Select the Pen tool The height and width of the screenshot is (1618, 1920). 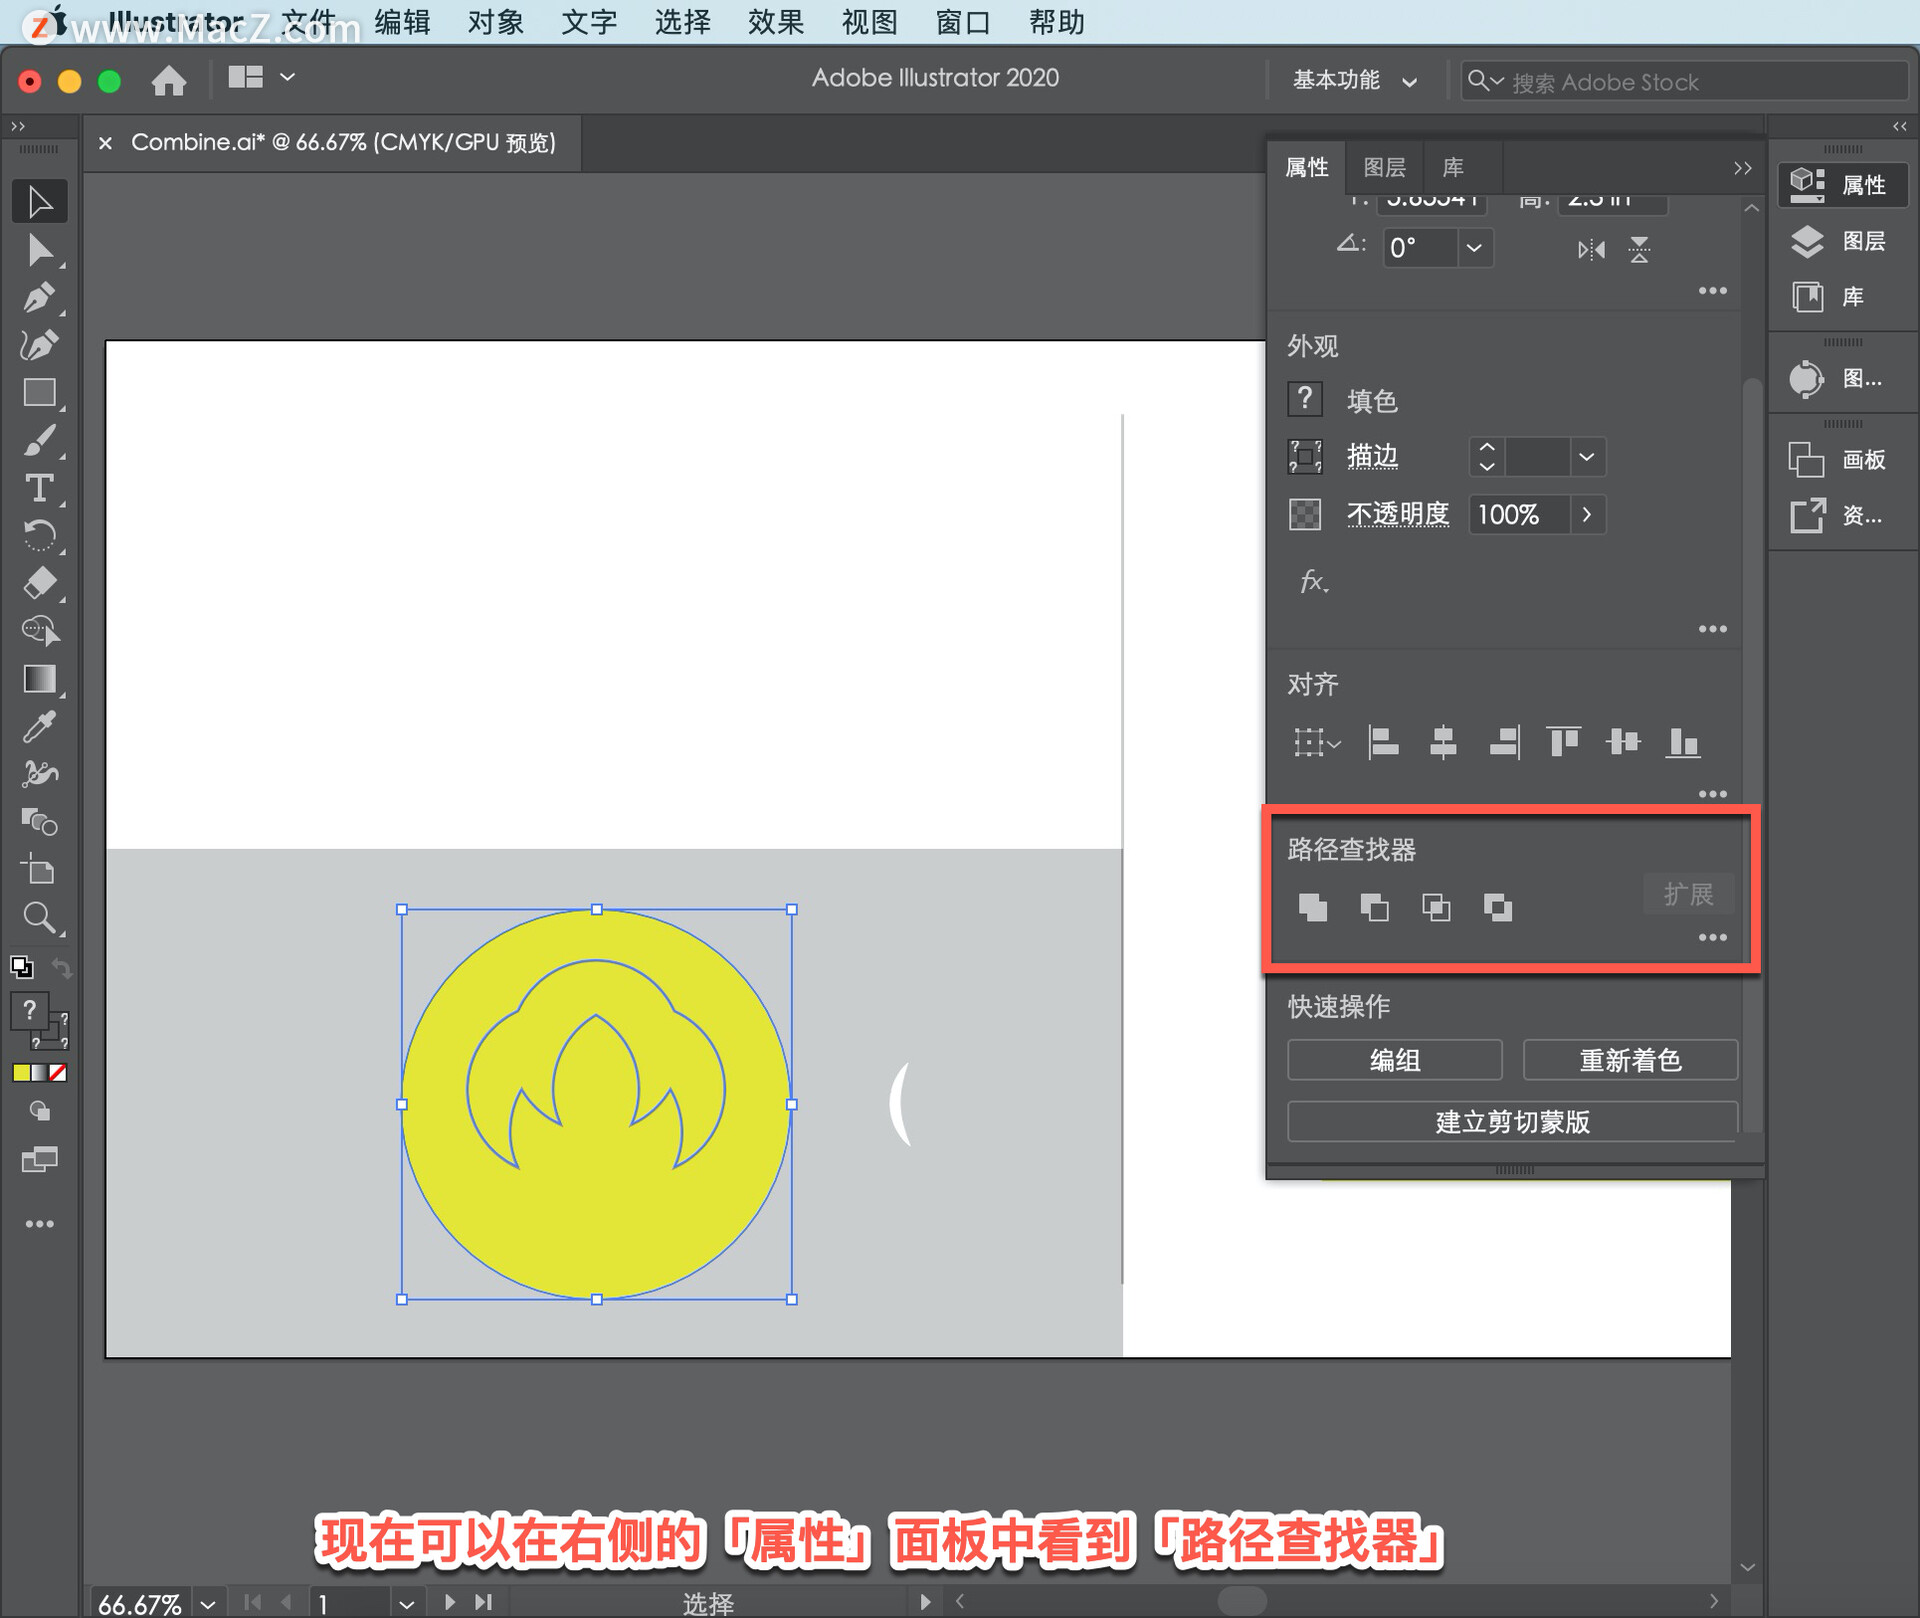(x=38, y=298)
